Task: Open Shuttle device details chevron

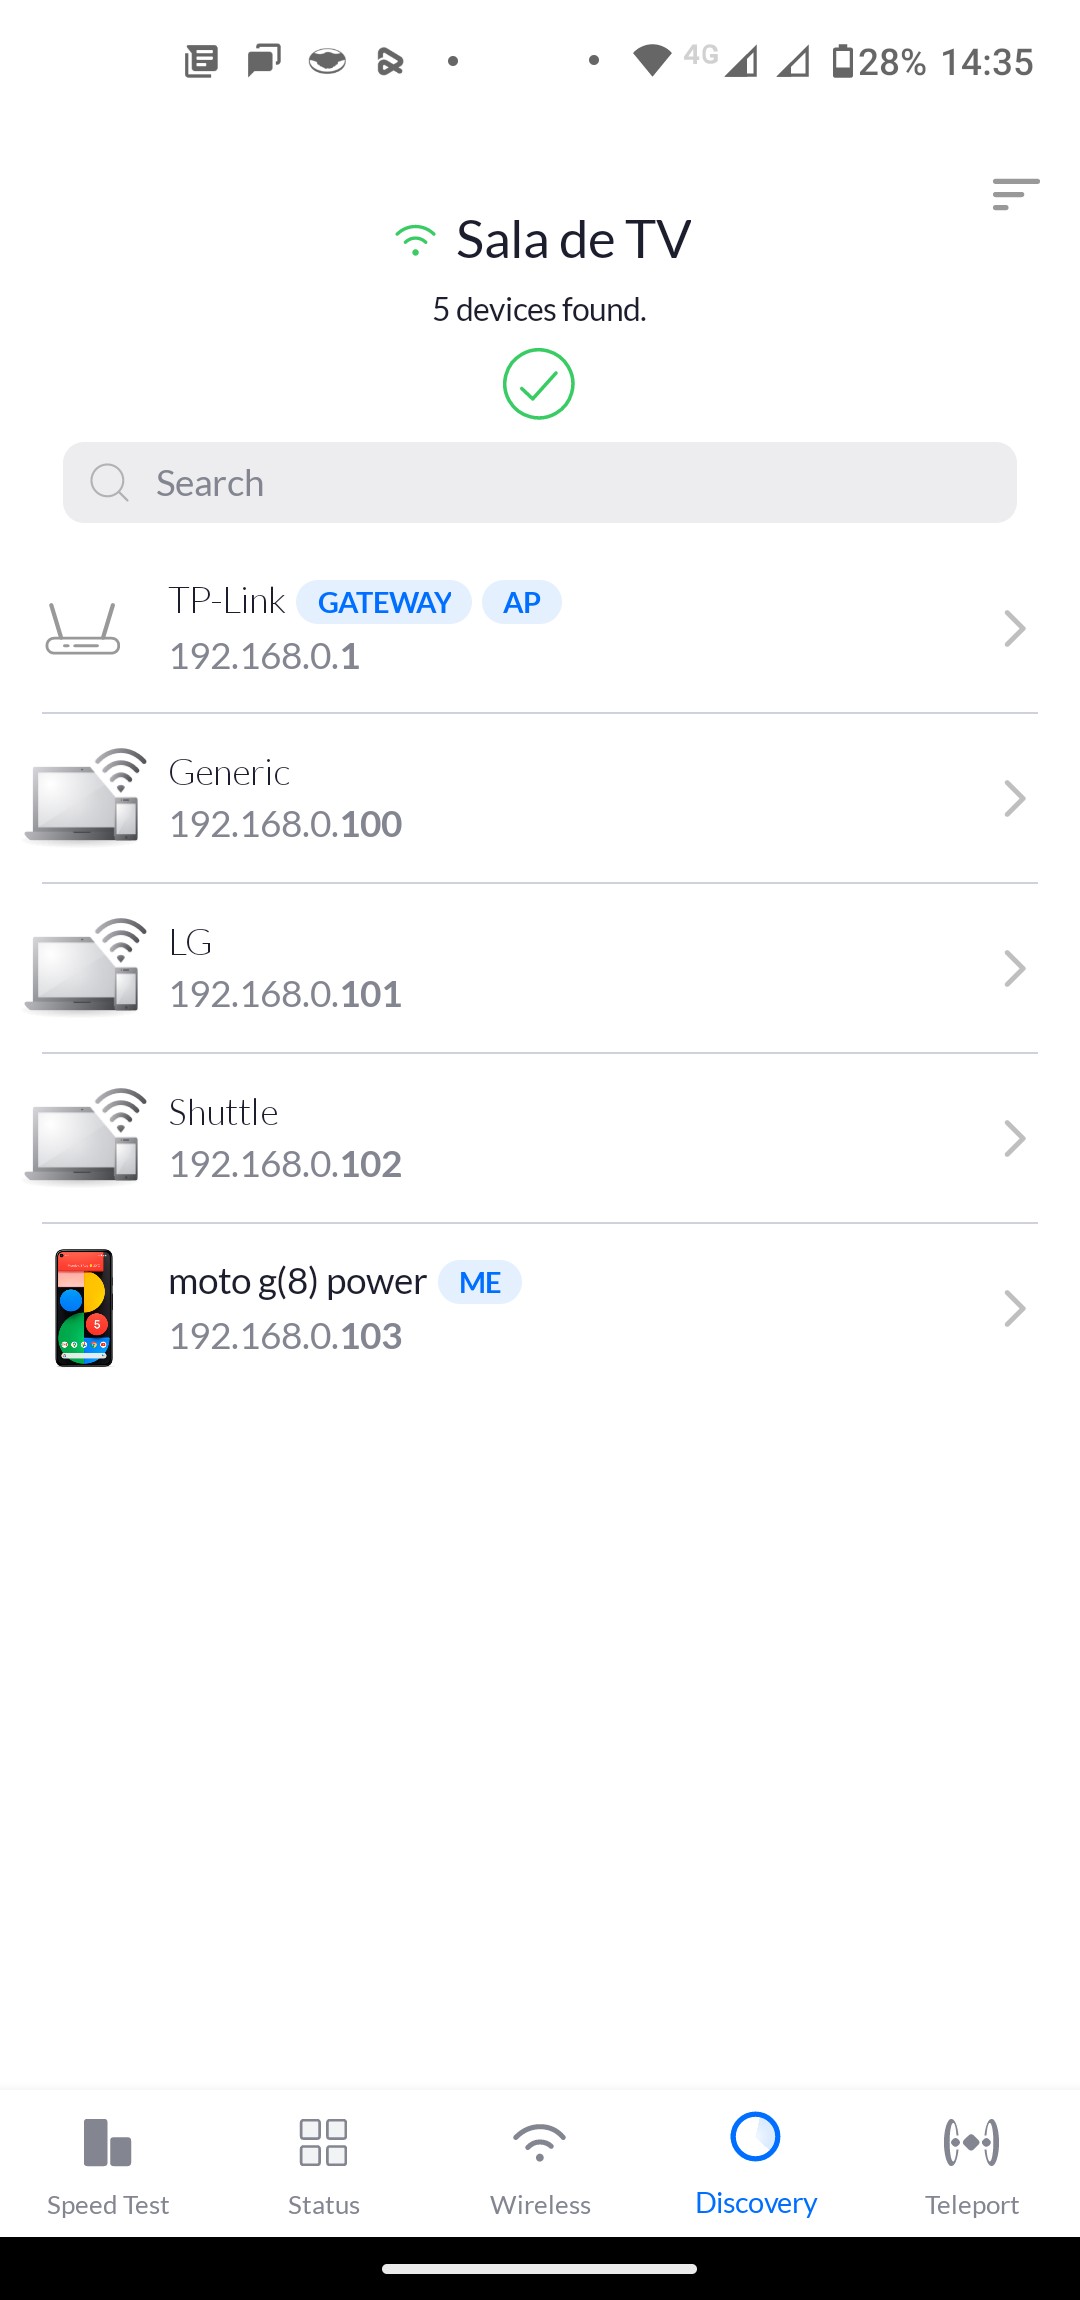Action: [x=1014, y=1138]
